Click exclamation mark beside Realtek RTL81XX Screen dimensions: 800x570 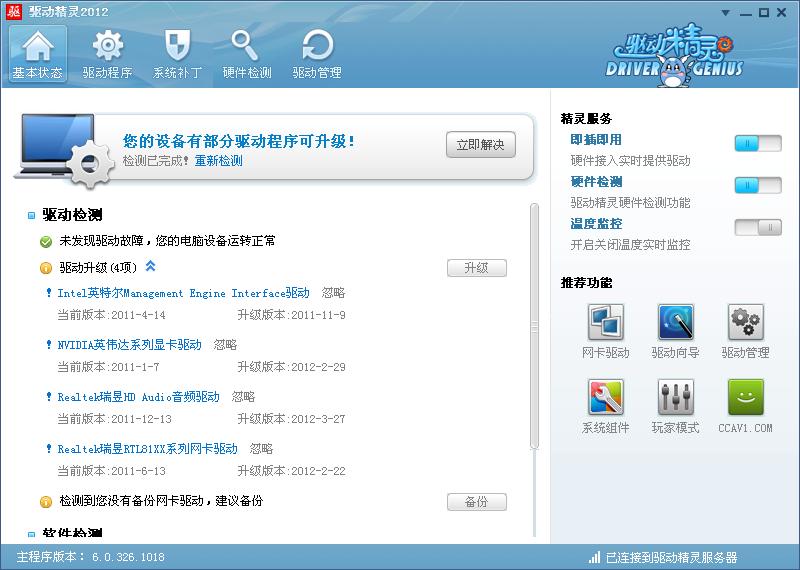49,449
